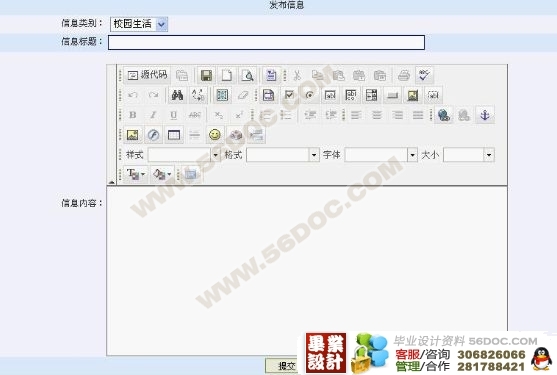Screen dimensions: 557x375
Task: Click inside the 信息内容 editor area
Action: click(x=307, y=270)
